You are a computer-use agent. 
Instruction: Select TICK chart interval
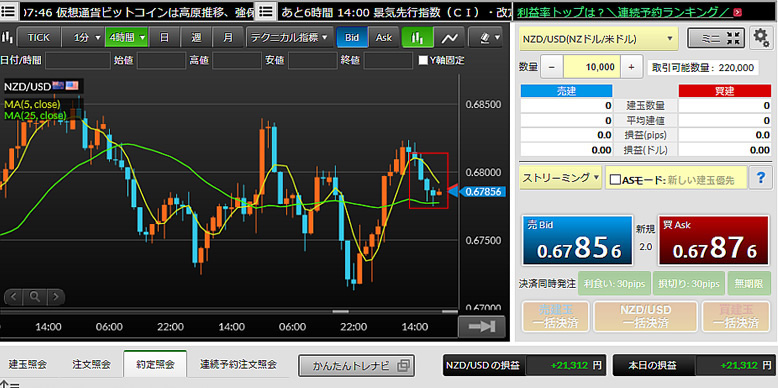39,37
